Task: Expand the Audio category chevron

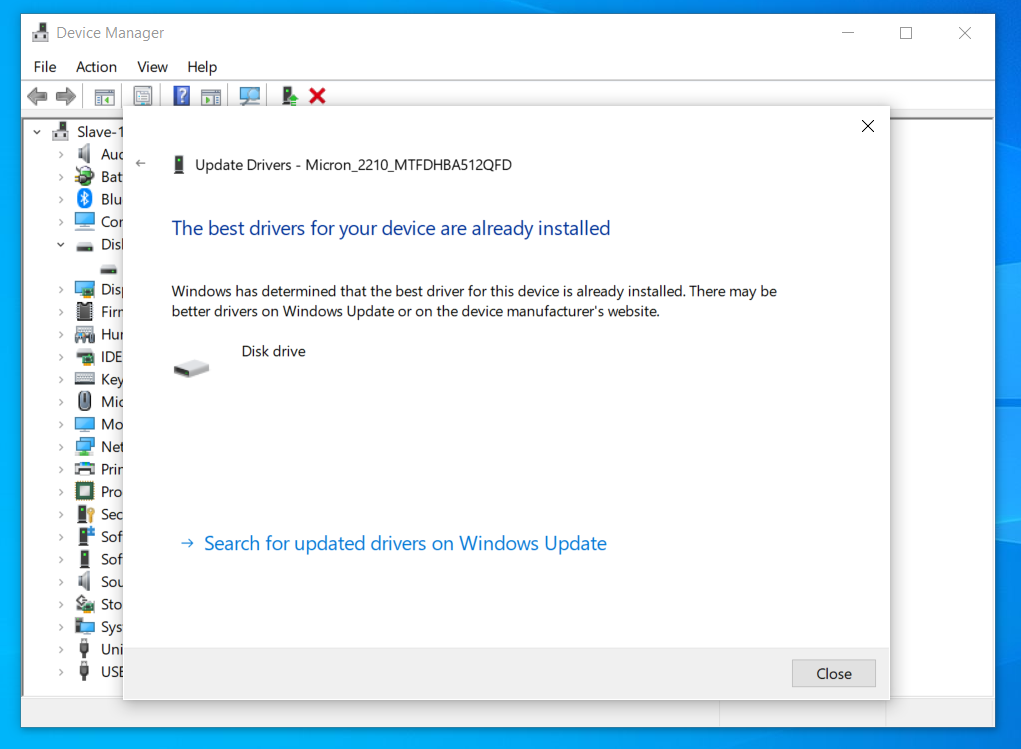Action: point(61,154)
